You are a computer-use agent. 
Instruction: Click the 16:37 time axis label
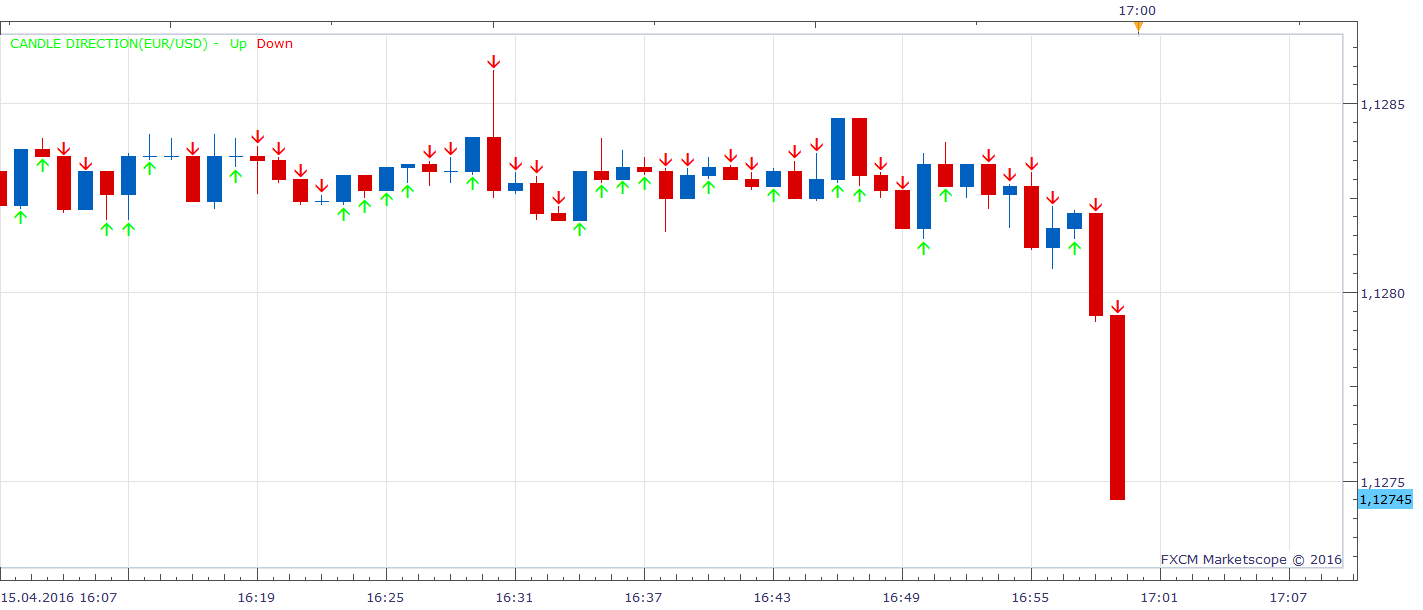click(643, 597)
